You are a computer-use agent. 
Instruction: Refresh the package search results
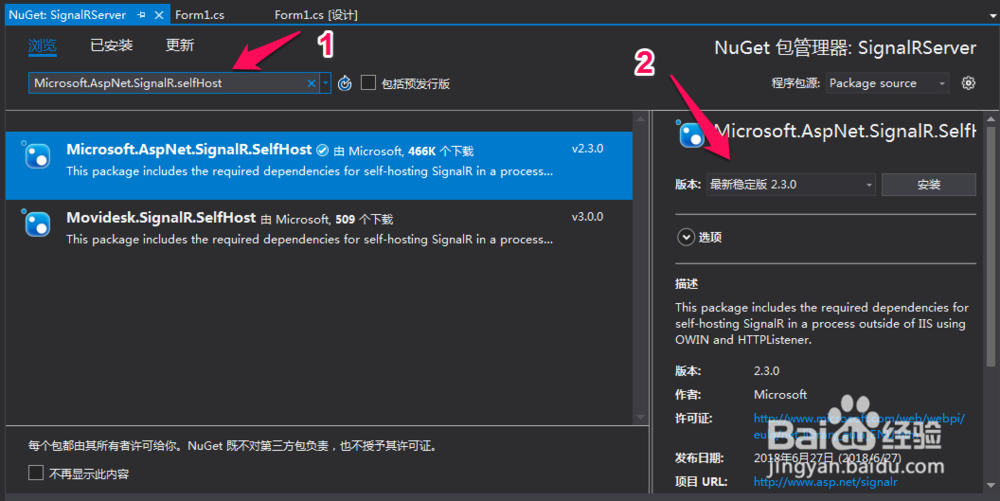click(345, 84)
